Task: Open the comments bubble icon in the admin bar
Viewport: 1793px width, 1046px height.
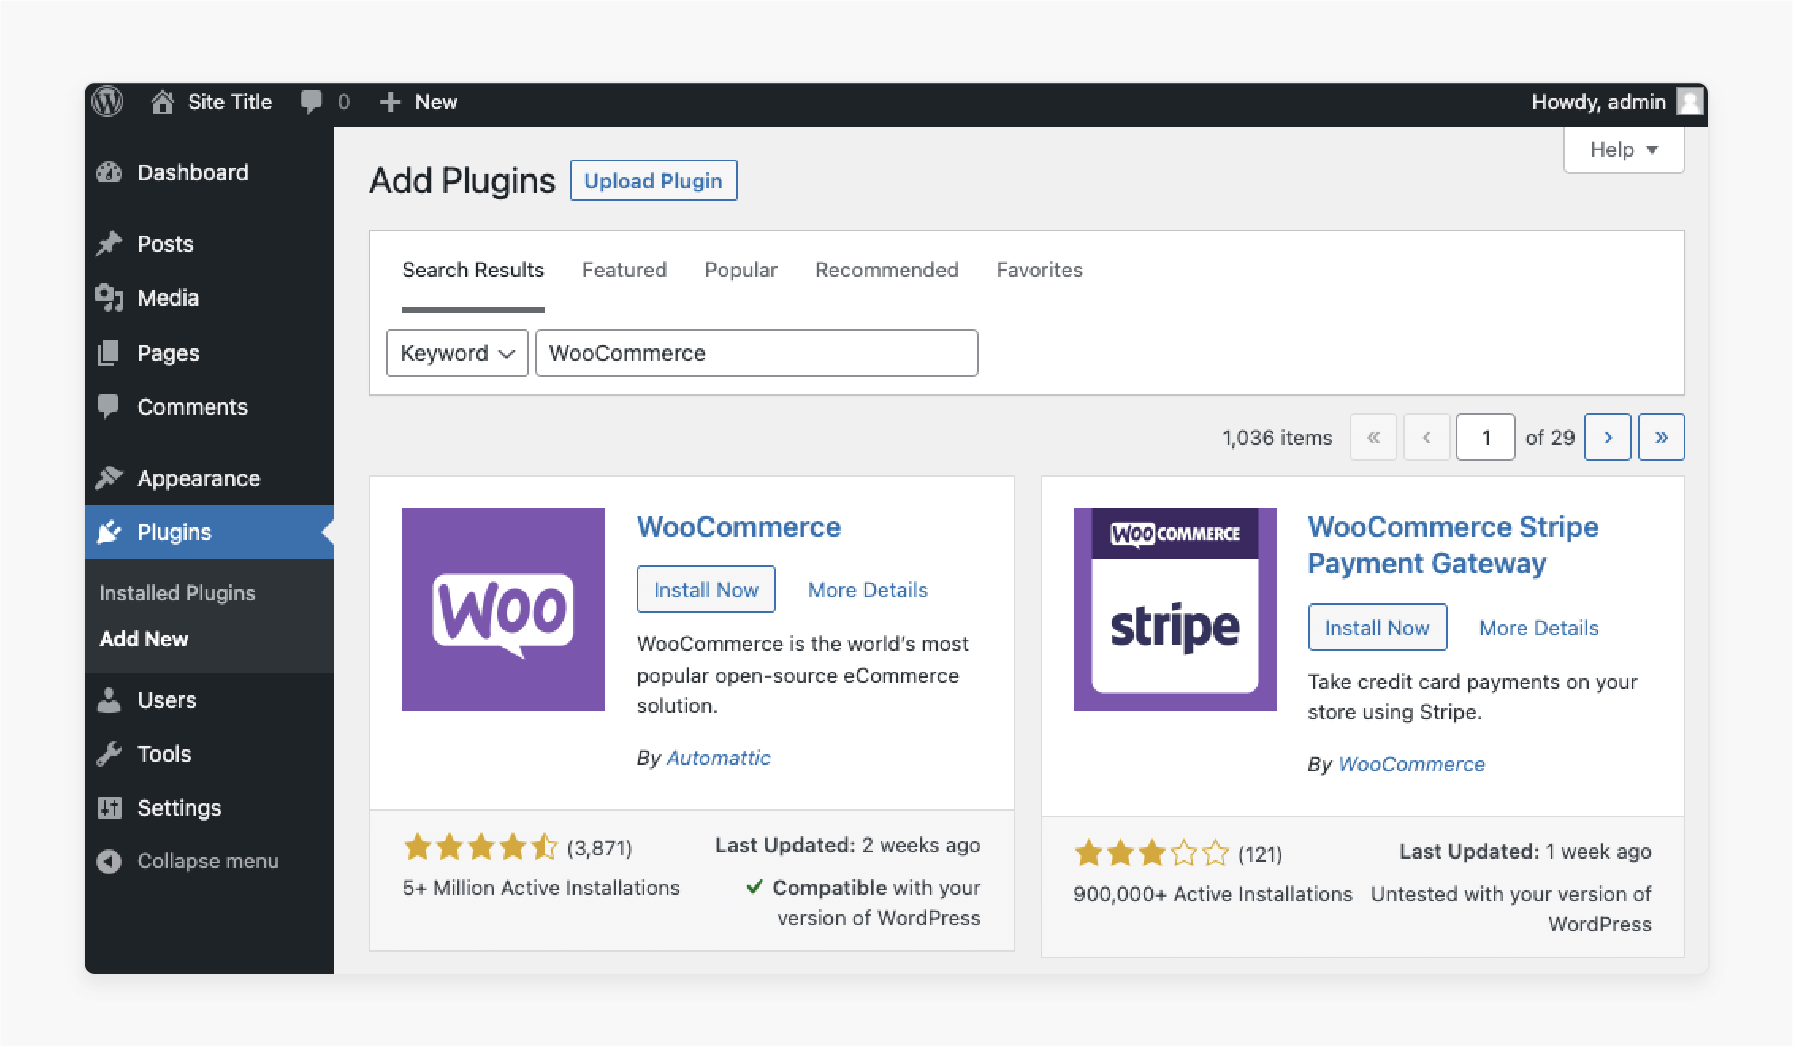Action: point(312,102)
